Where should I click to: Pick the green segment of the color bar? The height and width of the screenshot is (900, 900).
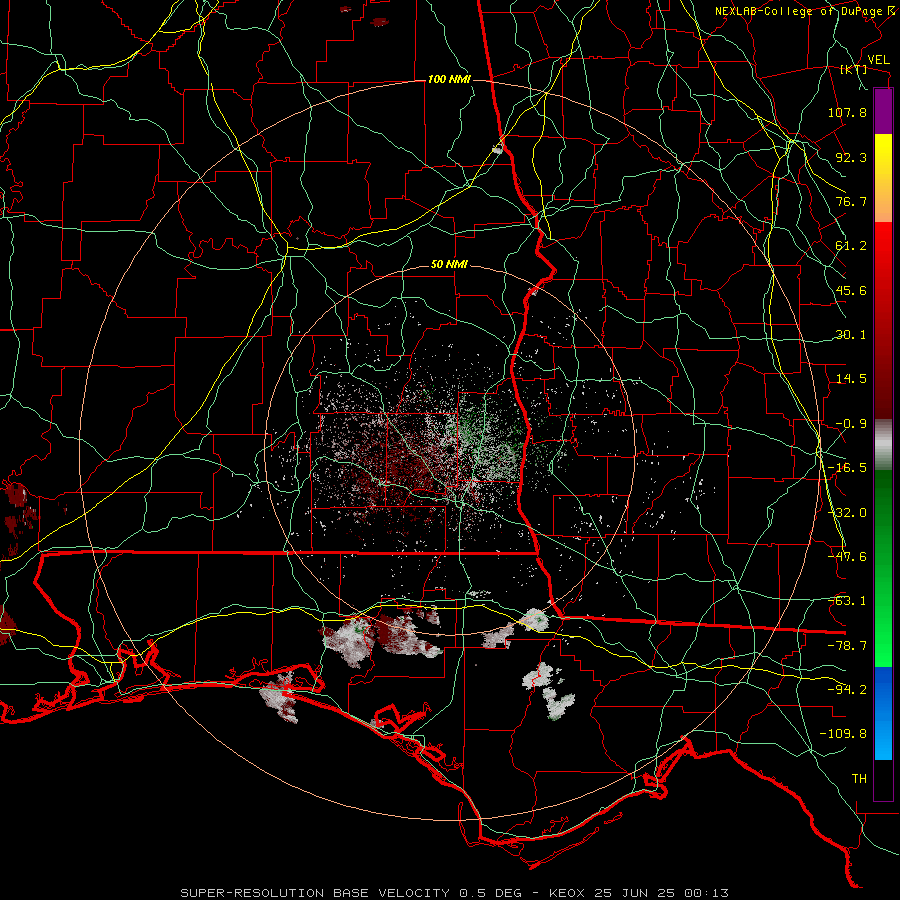883,568
